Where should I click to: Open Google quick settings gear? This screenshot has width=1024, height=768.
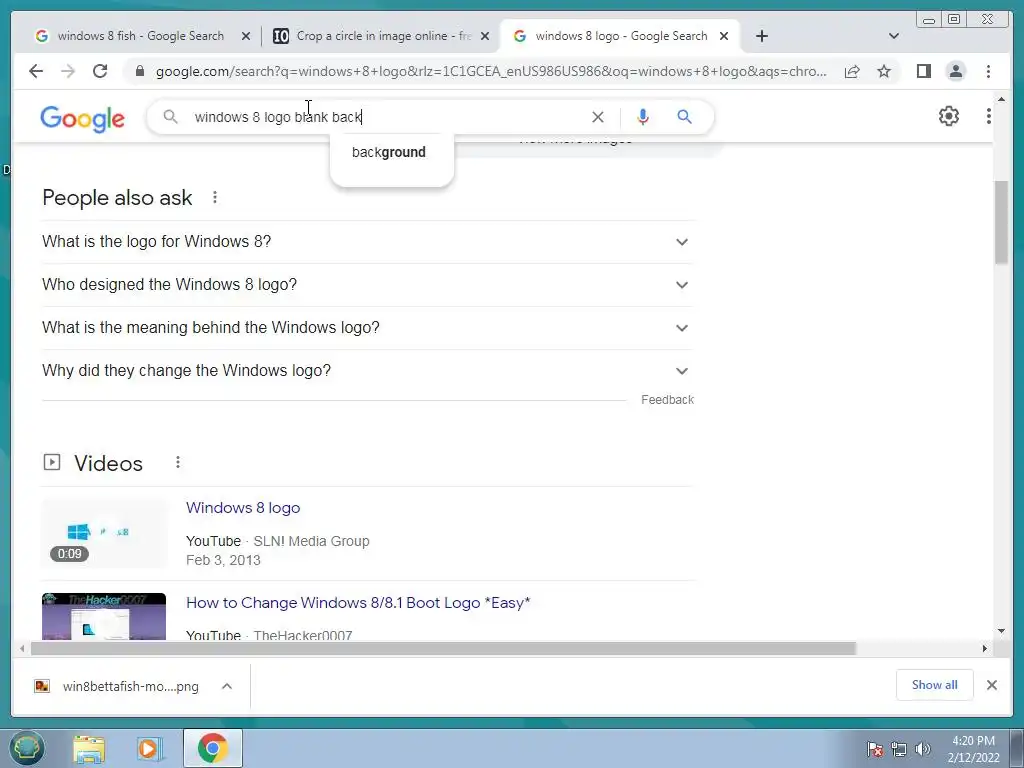(x=949, y=116)
